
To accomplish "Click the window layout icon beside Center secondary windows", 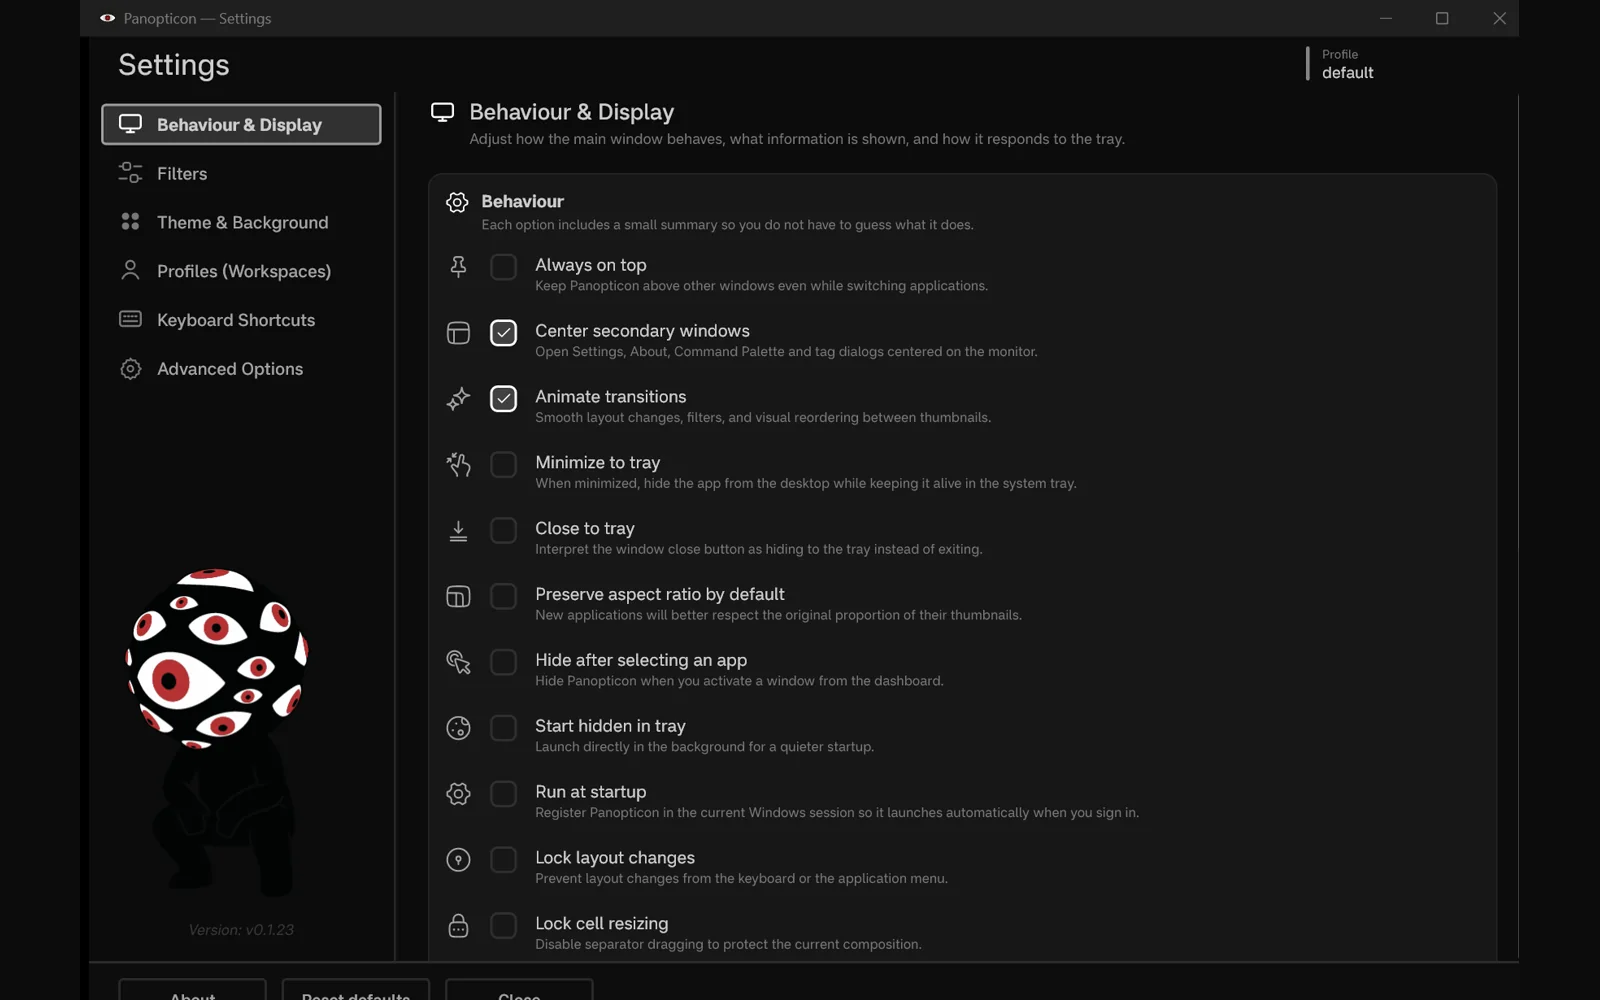I will [x=458, y=333].
